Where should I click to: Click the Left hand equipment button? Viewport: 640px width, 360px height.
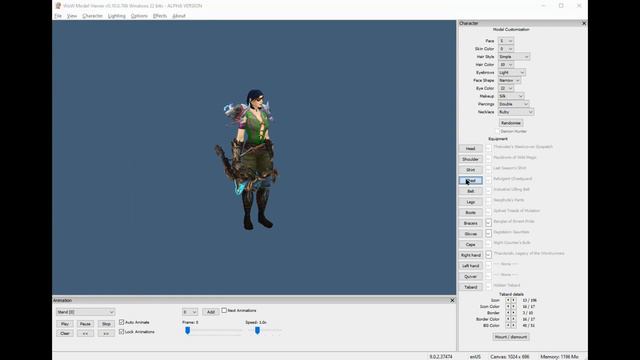point(471,266)
